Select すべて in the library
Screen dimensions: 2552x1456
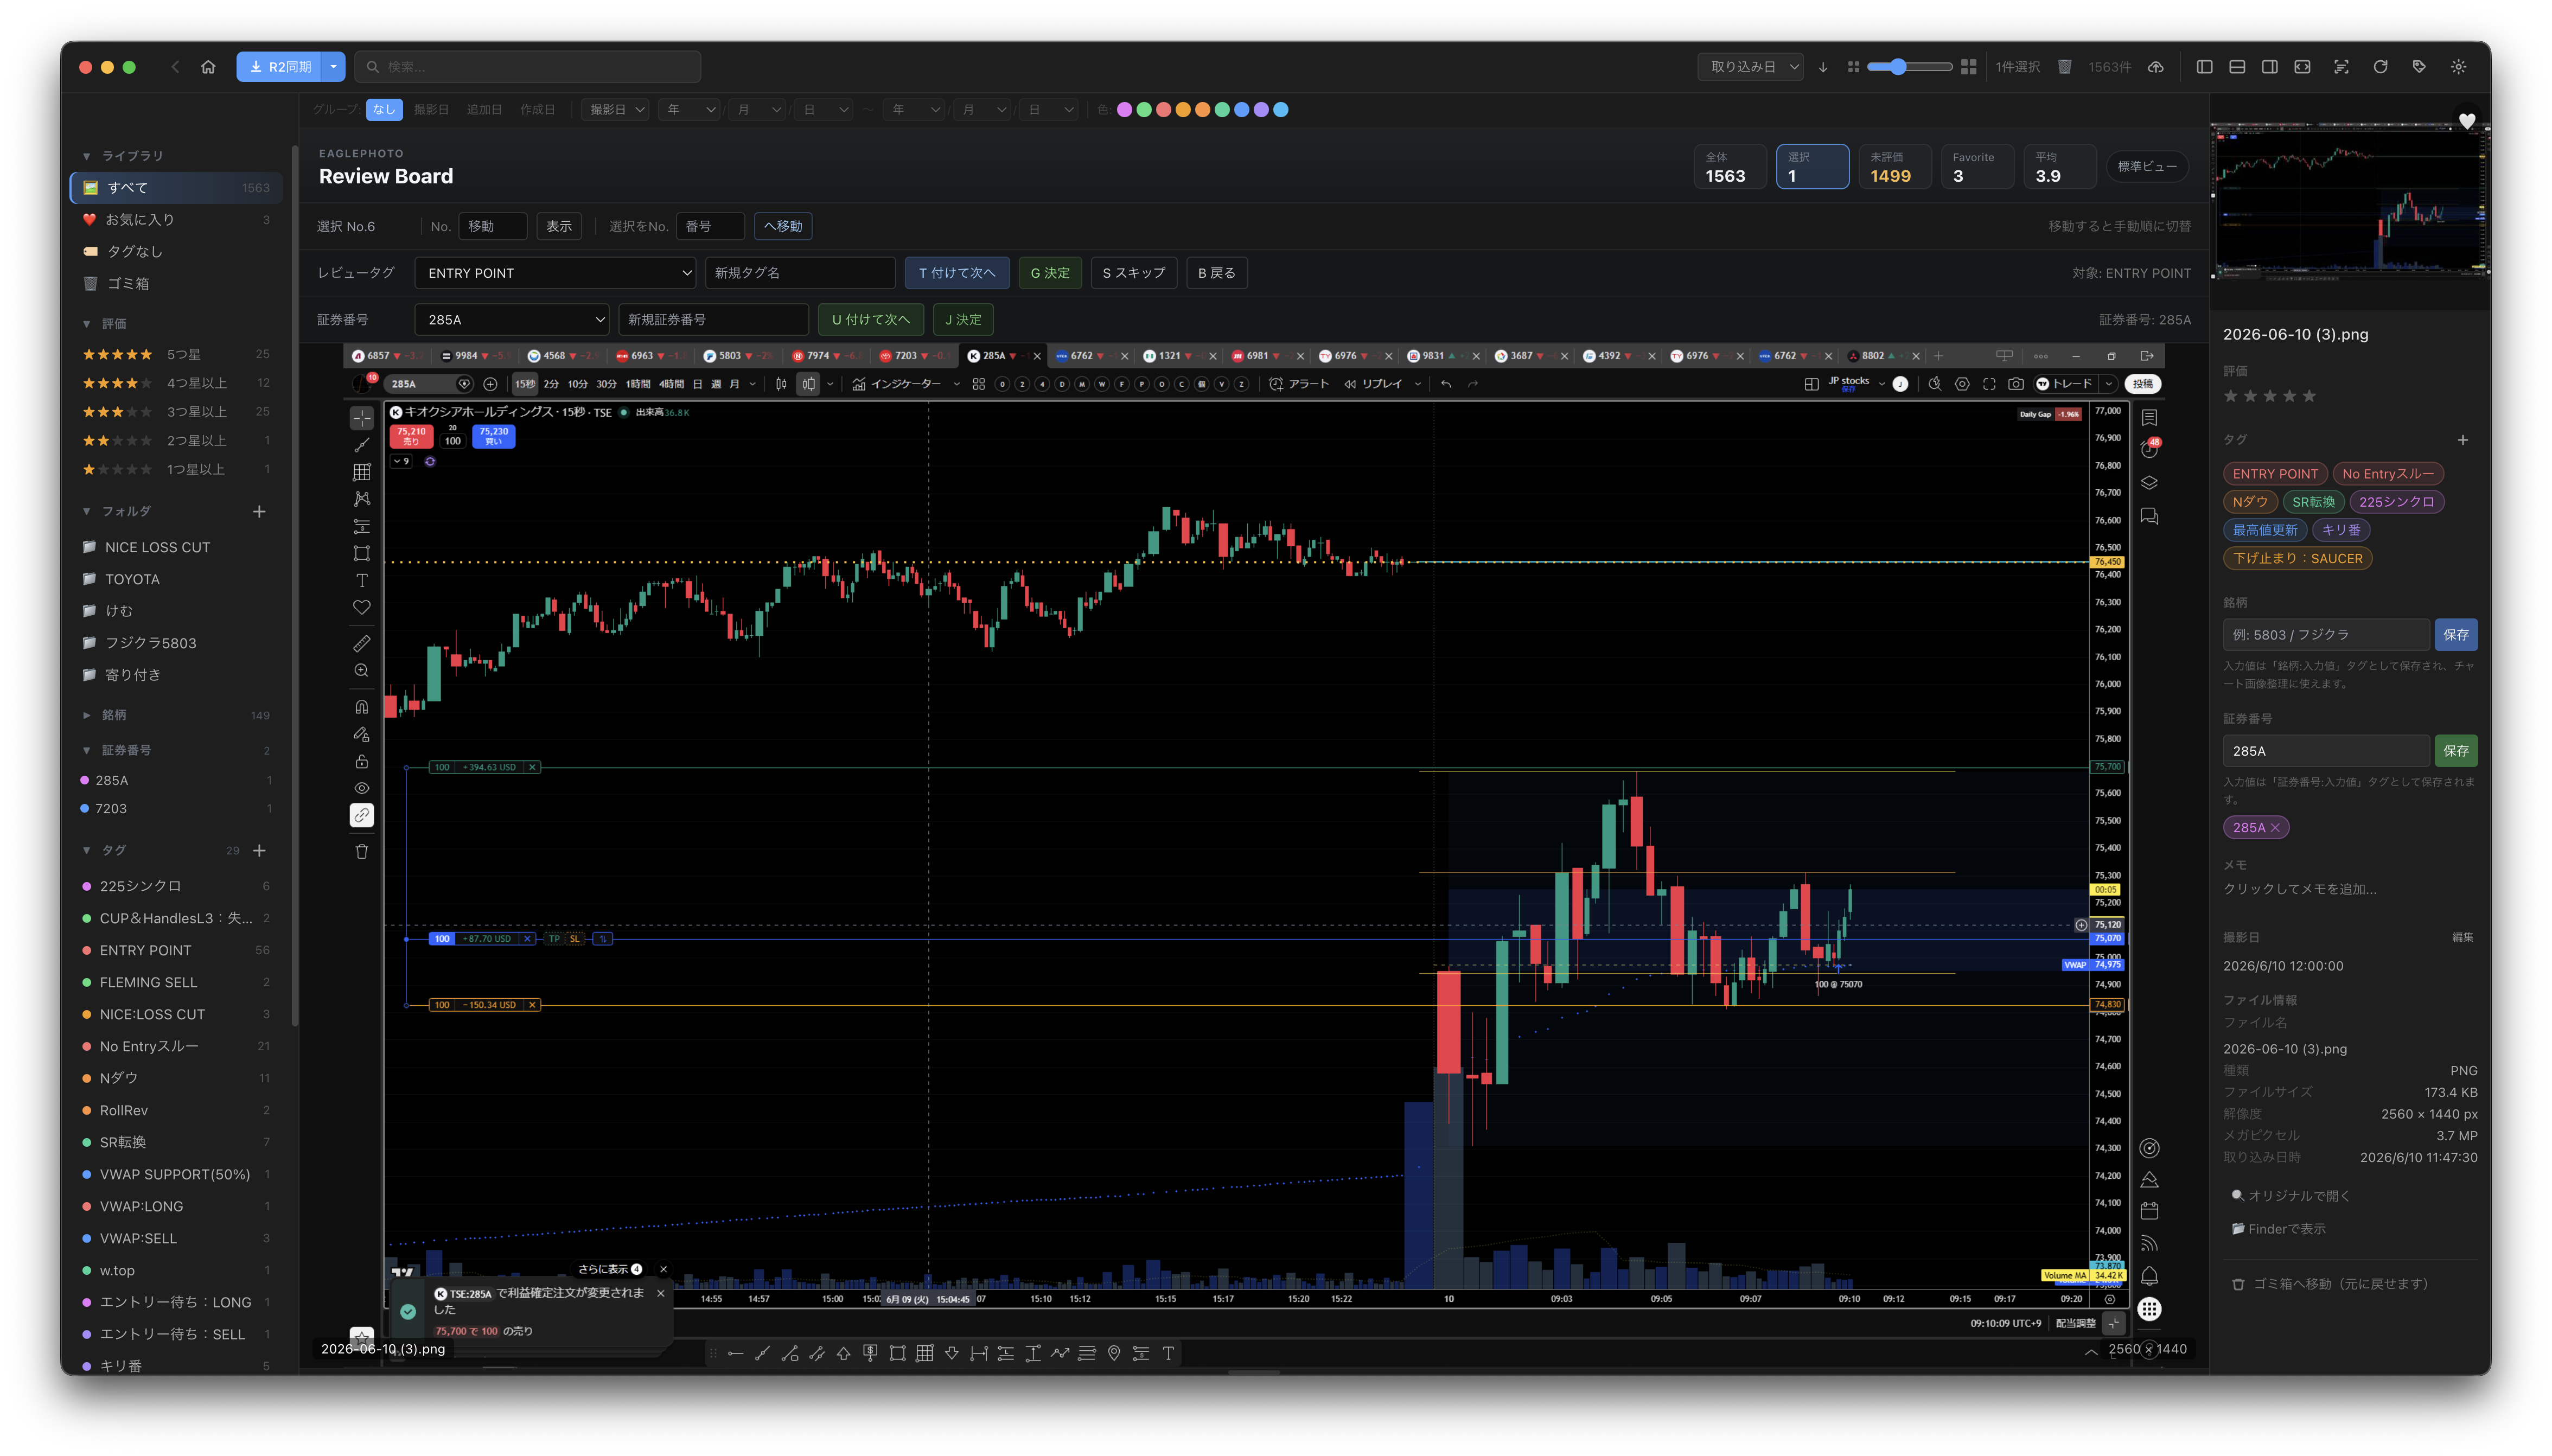coord(176,187)
